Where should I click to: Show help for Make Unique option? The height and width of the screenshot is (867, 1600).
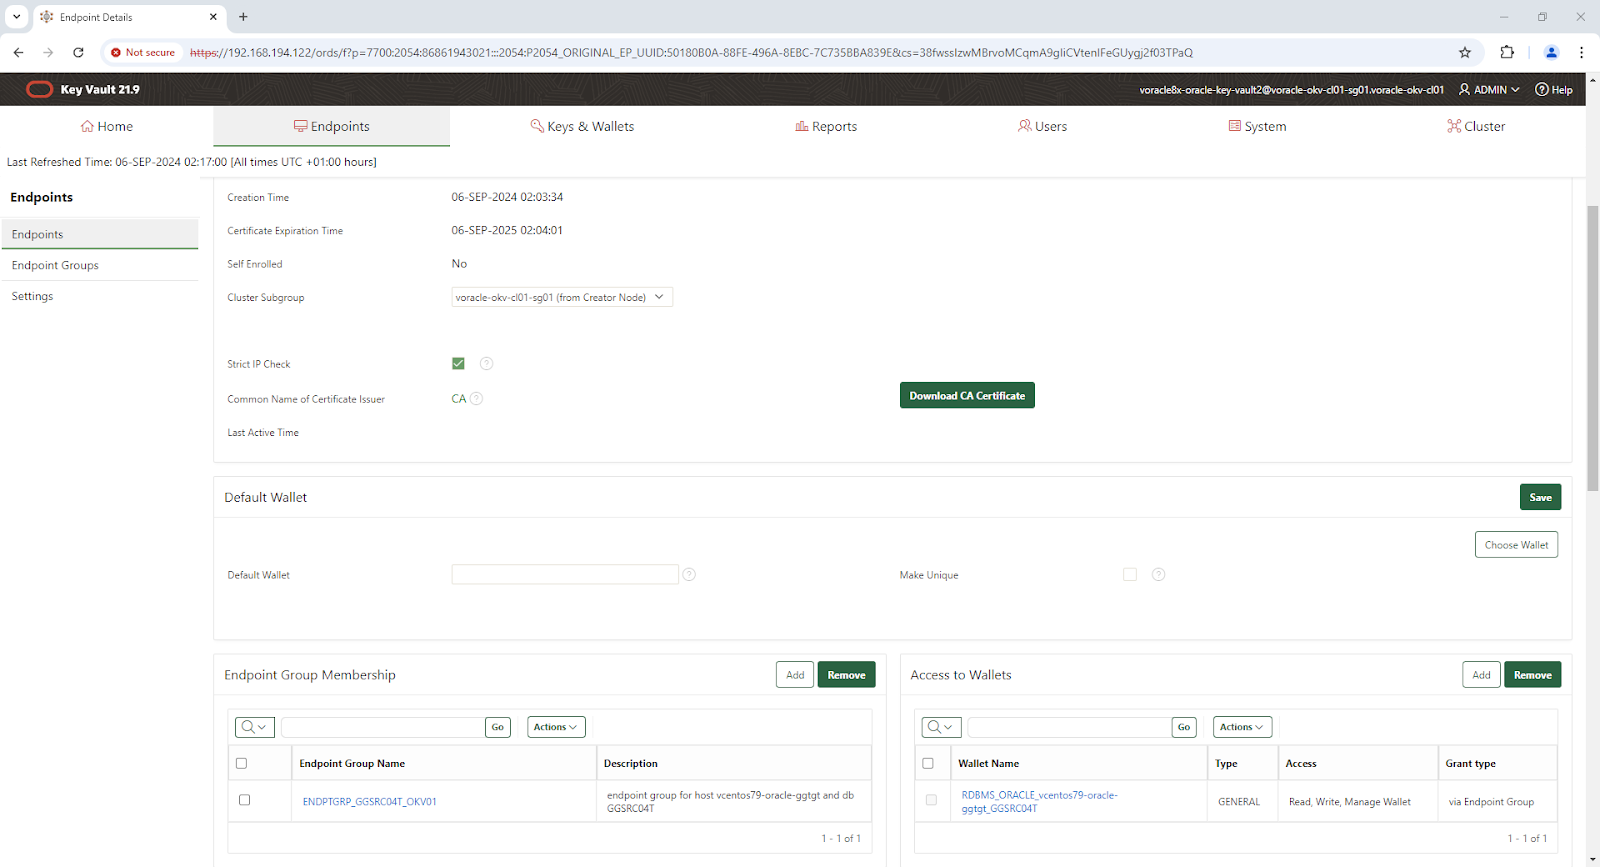pyautogui.click(x=1158, y=574)
